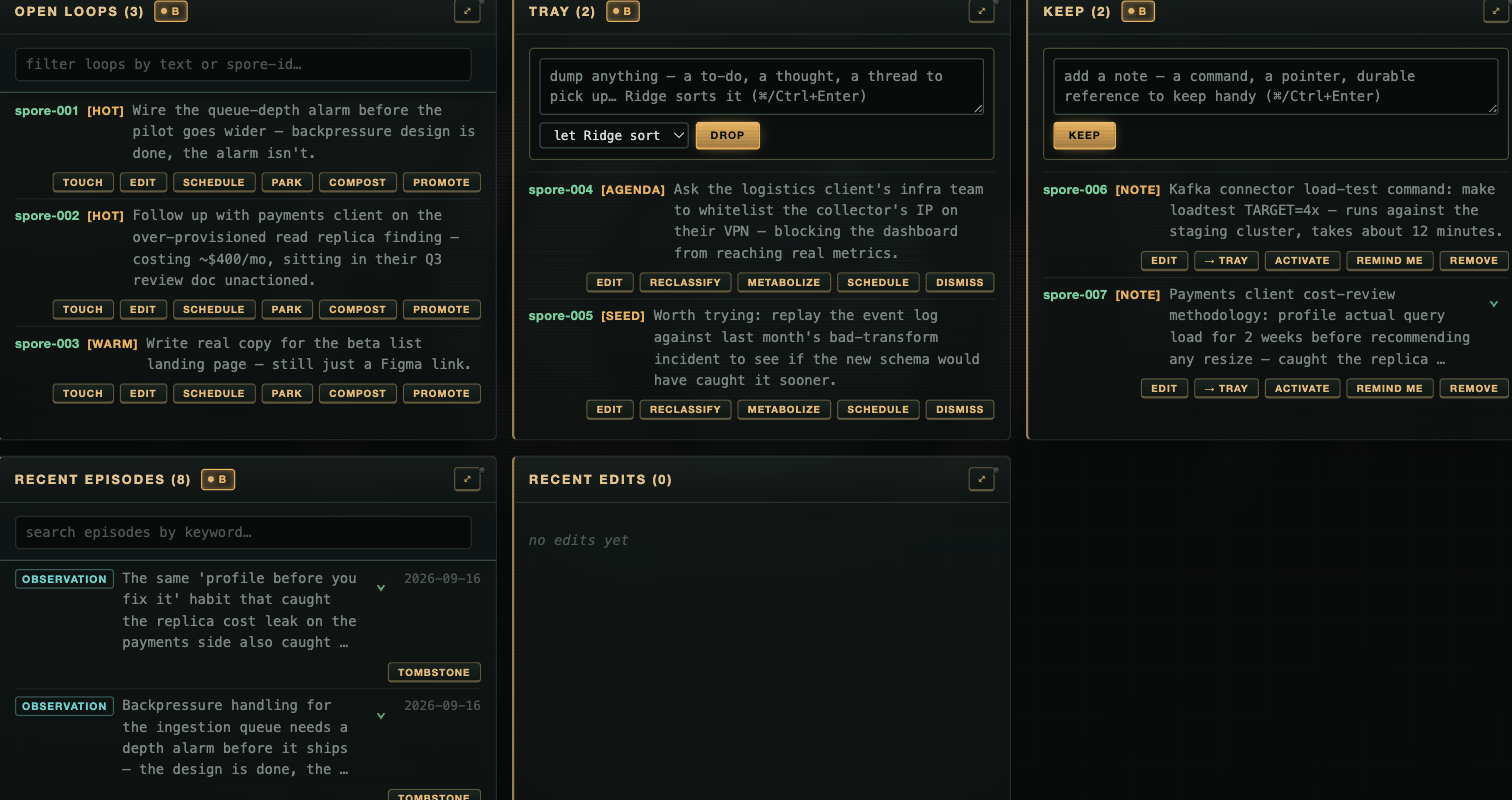Compost spore-001
Image resolution: width=1512 pixels, height=800 pixels.
[x=357, y=182]
